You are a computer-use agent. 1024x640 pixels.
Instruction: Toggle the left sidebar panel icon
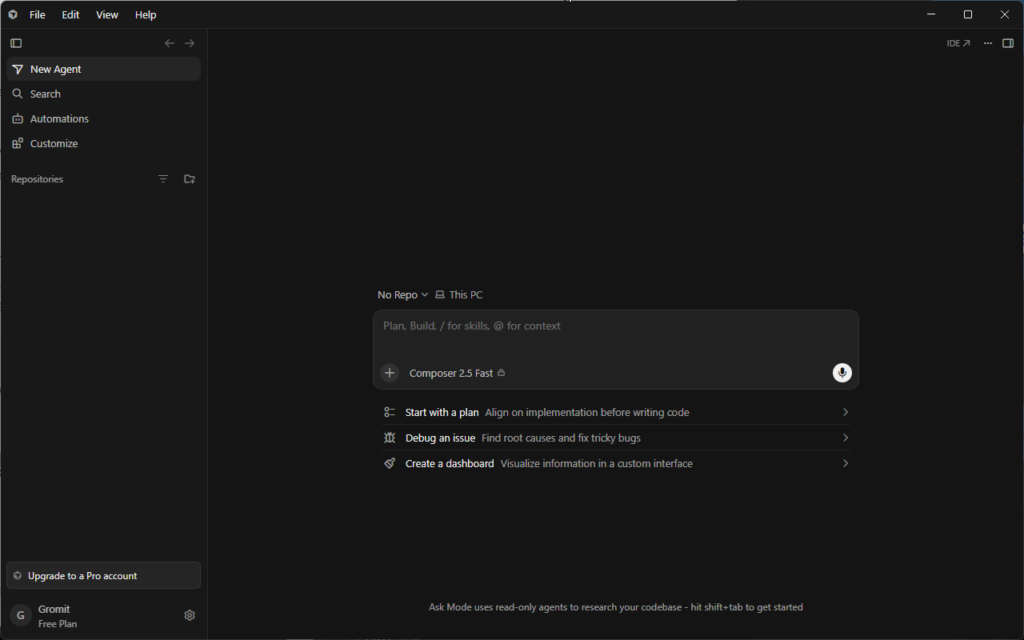point(16,43)
